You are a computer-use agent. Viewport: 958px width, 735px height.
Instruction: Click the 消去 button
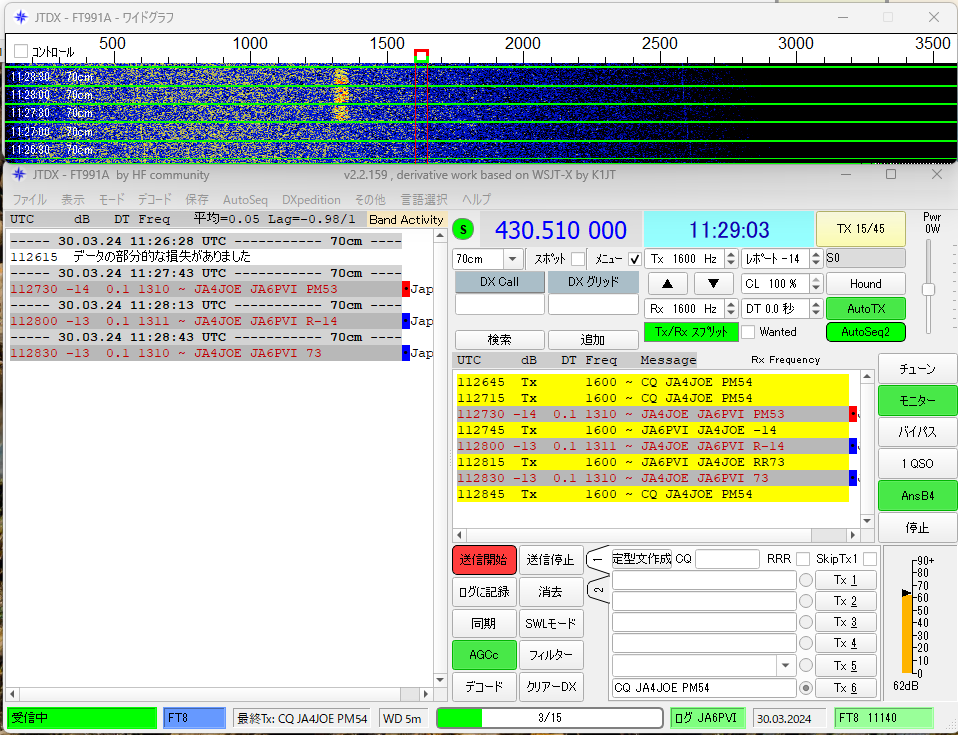pyautogui.click(x=550, y=591)
